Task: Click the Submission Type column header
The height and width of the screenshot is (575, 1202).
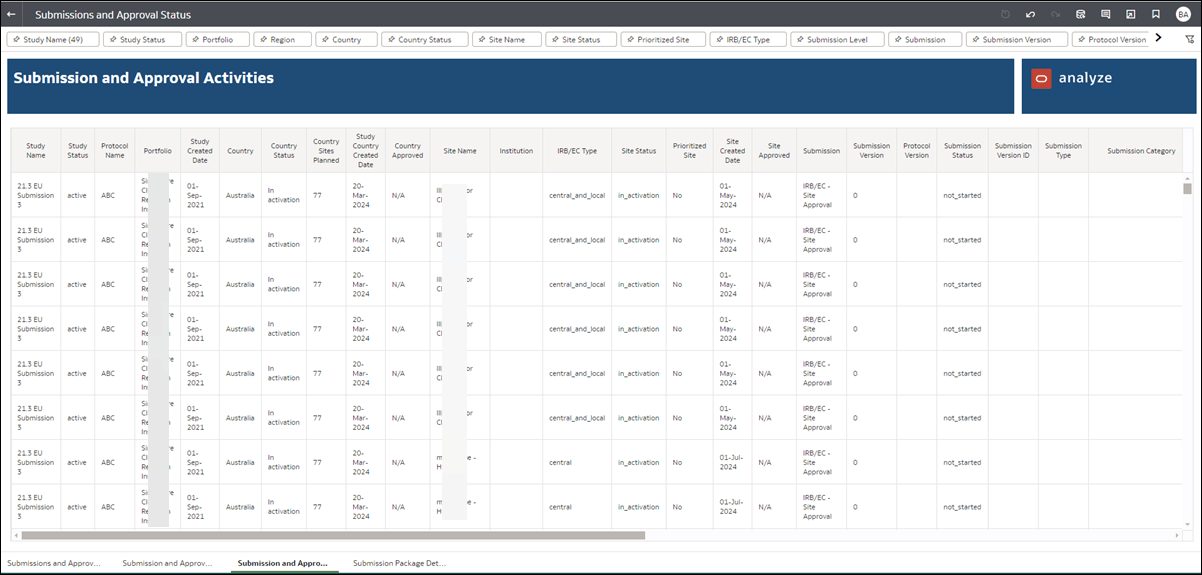Action: pos(1063,150)
